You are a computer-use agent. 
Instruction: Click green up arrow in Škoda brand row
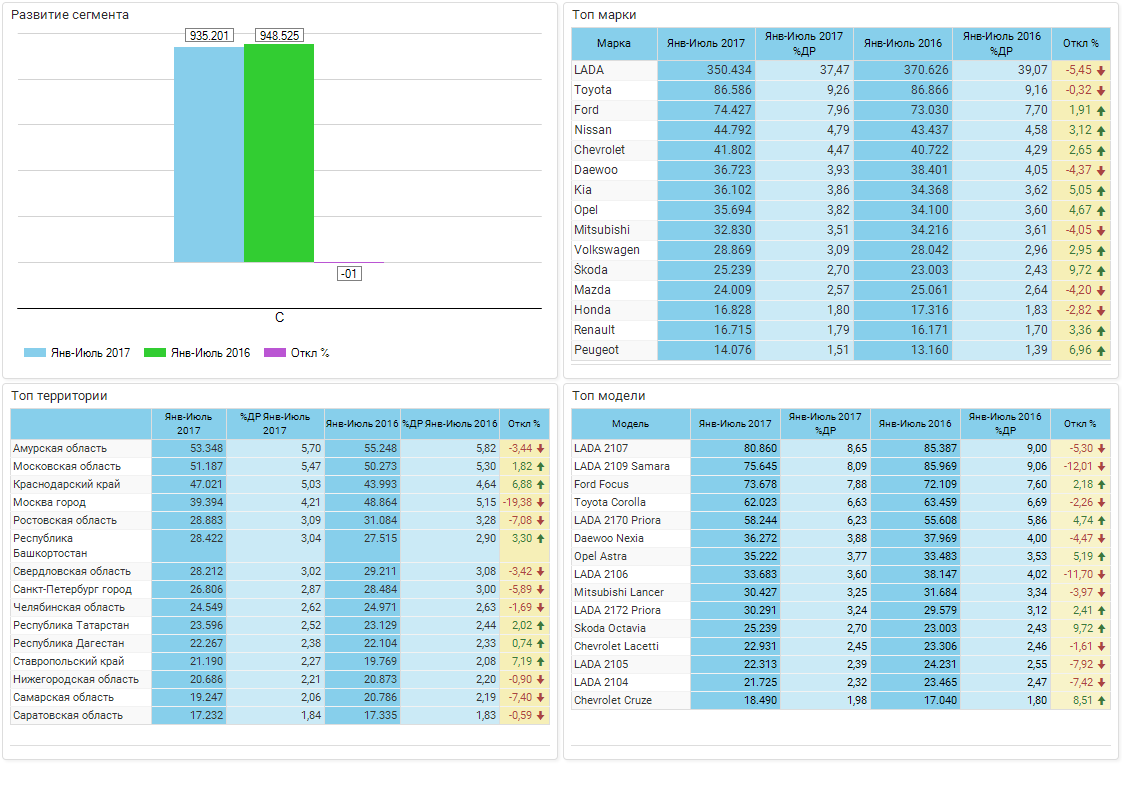coord(1101,271)
